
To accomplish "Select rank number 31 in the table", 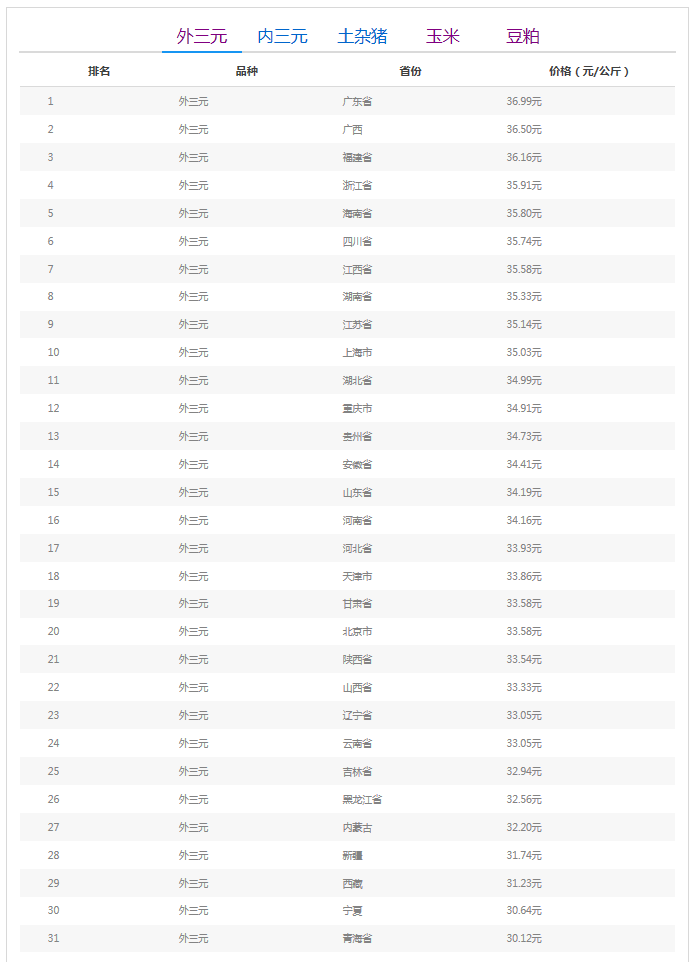I will pyautogui.click(x=53, y=939).
